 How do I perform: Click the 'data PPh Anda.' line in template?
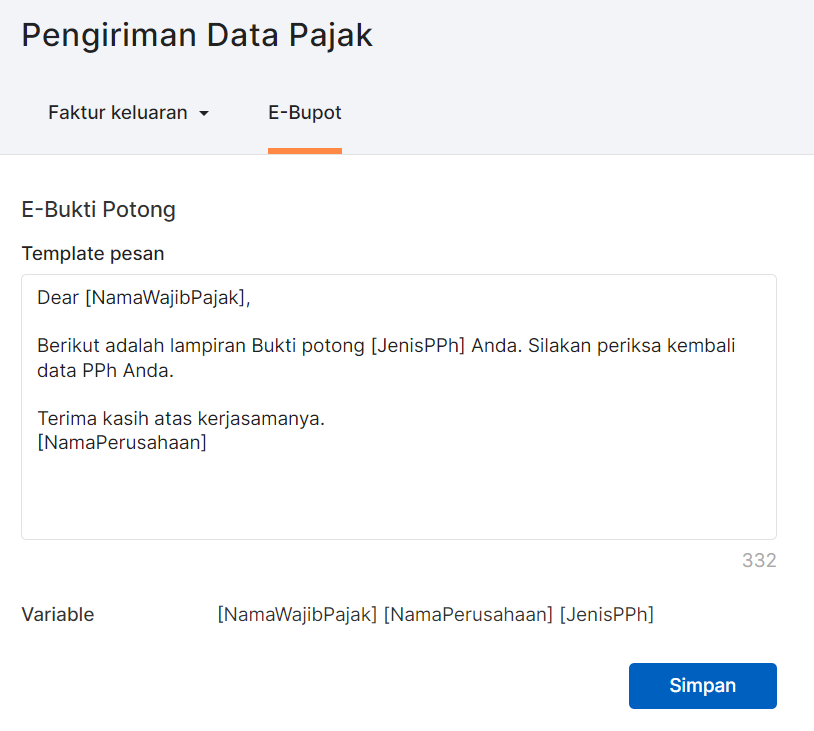(x=105, y=371)
